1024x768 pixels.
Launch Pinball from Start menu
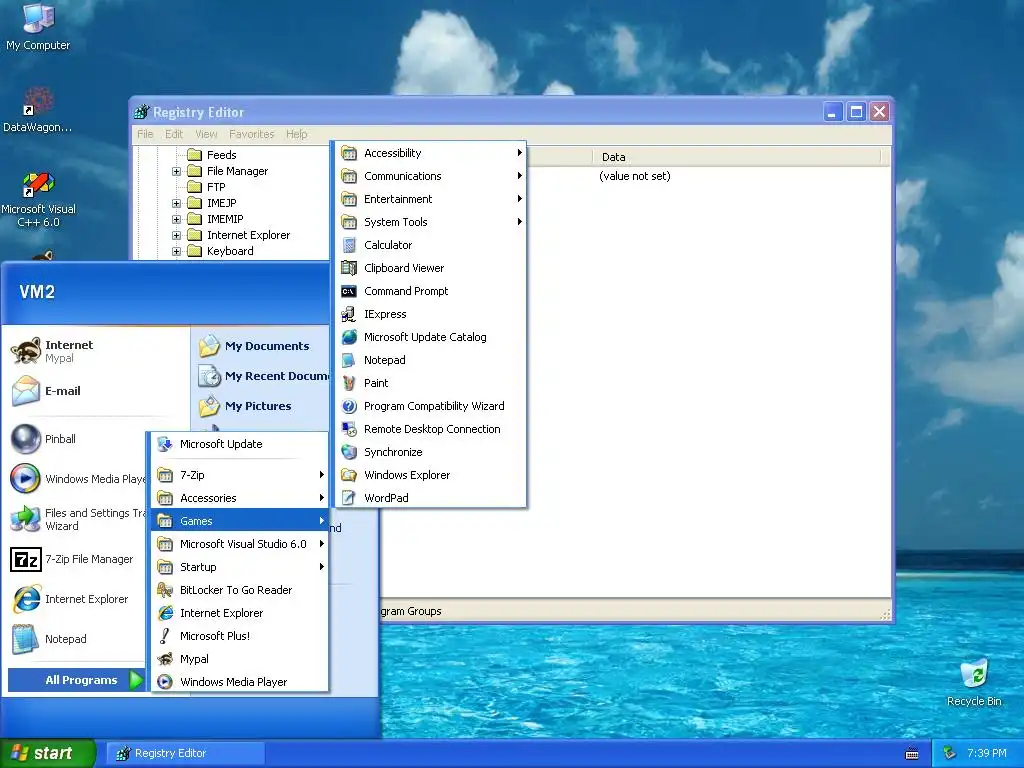coord(77,439)
